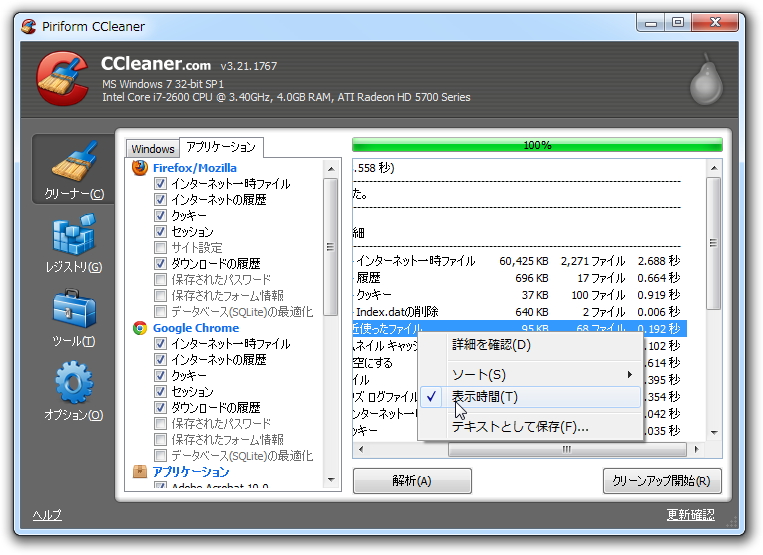Choose 詳細を確認(D) in context menu

point(530,345)
